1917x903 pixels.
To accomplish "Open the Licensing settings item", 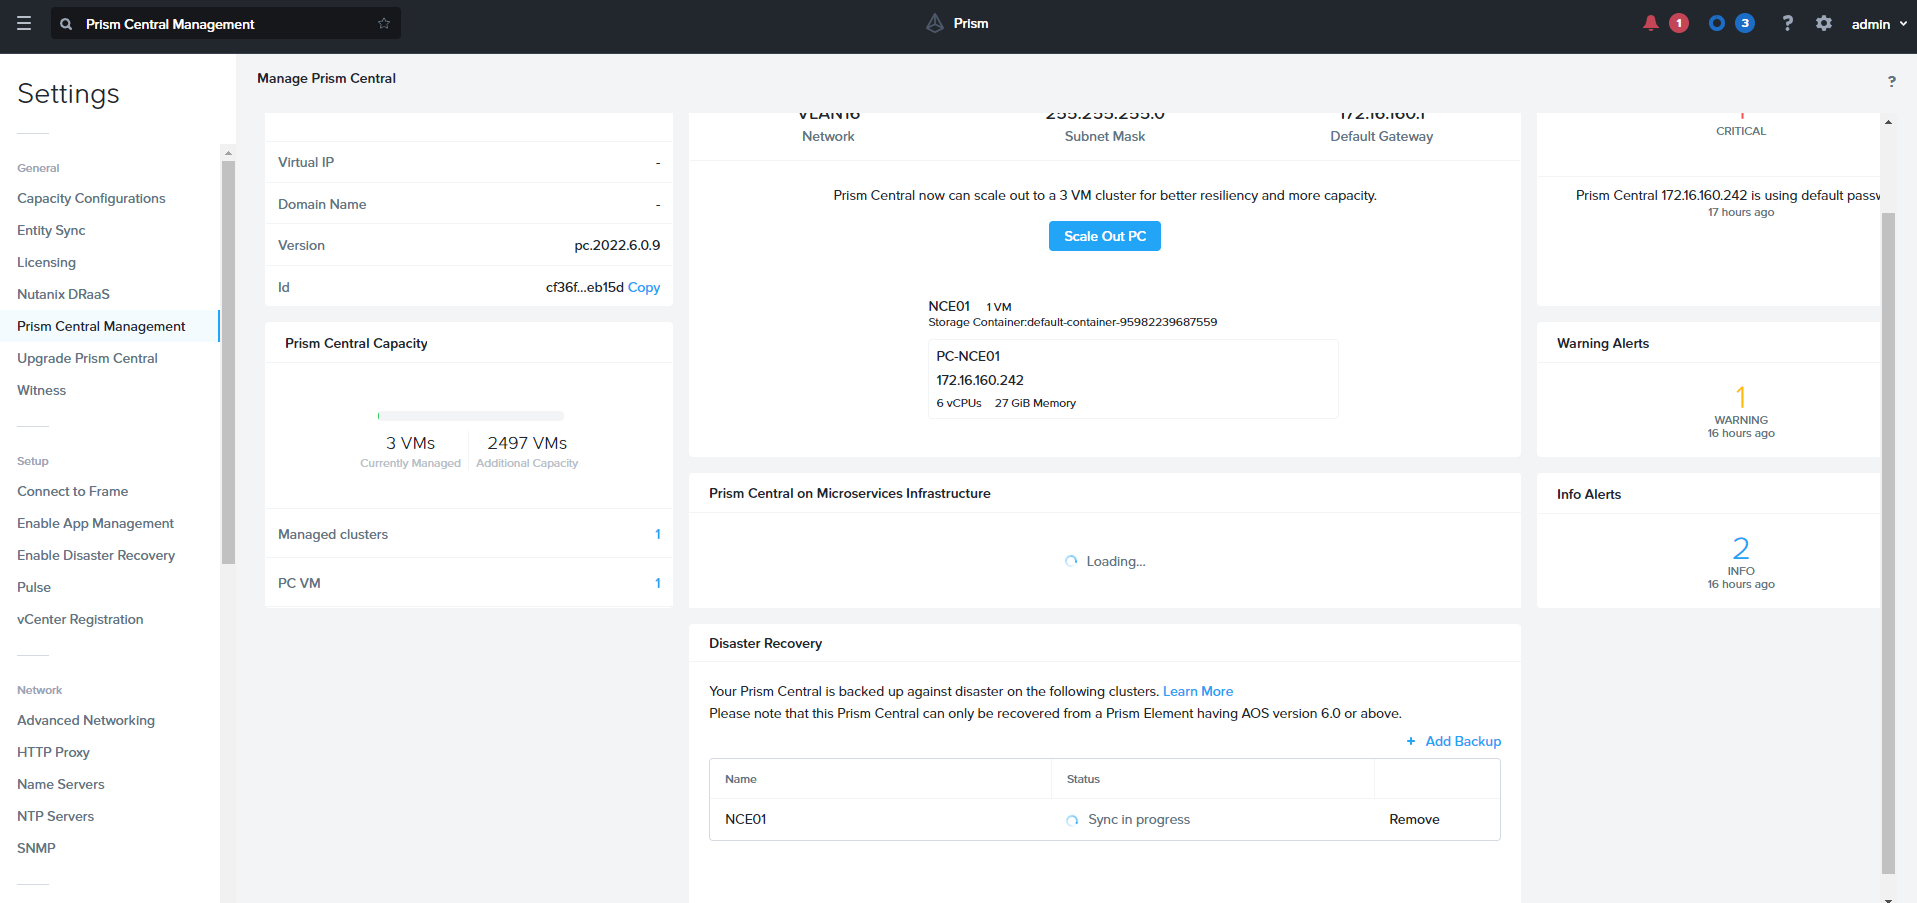I will pyautogui.click(x=46, y=262).
